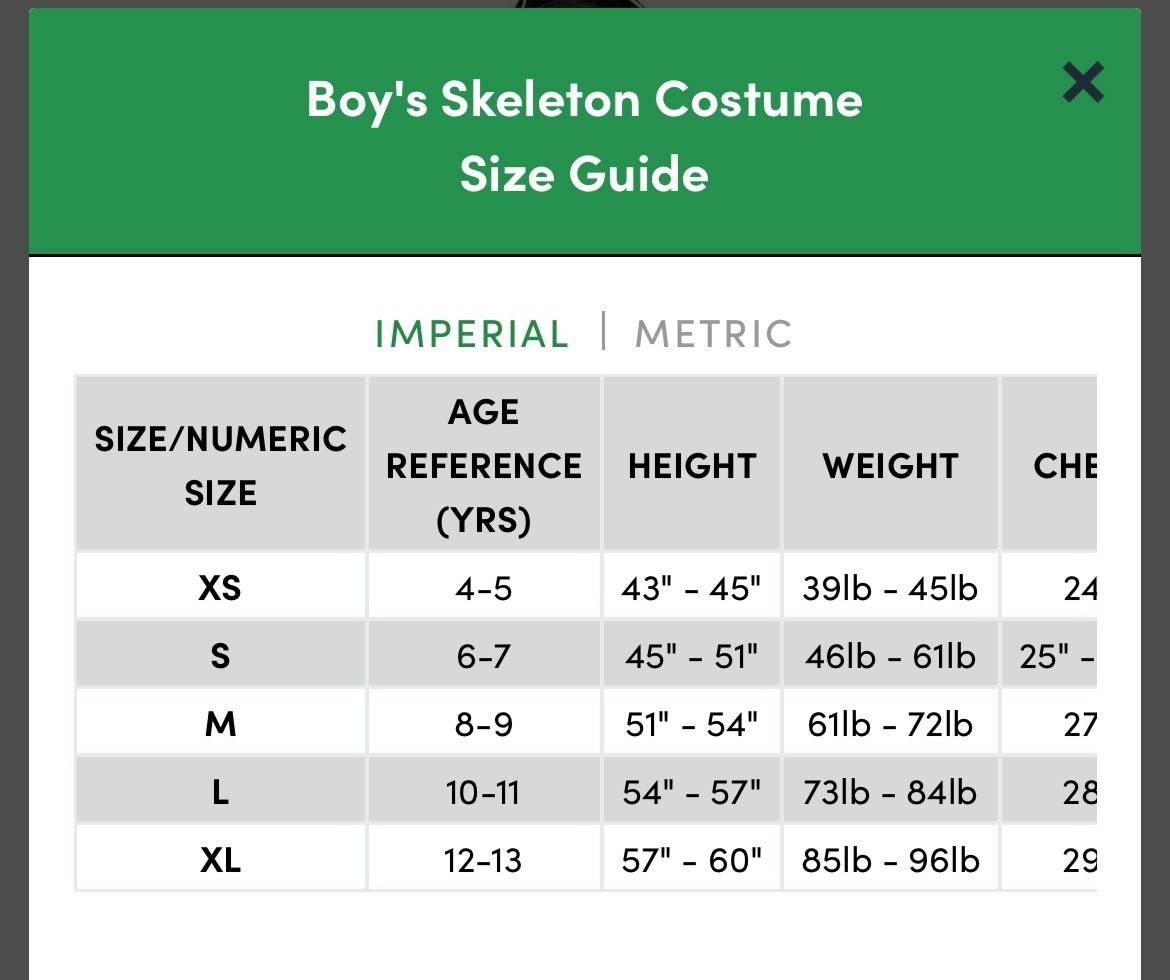Click the XL size row label

pyautogui.click(x=220, y=860)
